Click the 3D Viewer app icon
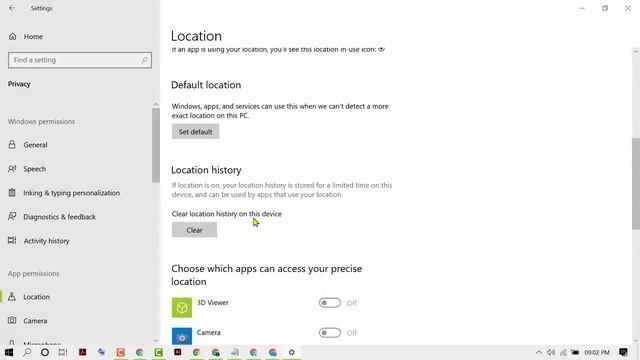The height and width of the screenshot is (360, 640). pyautogui.click(x=182, y=307)
